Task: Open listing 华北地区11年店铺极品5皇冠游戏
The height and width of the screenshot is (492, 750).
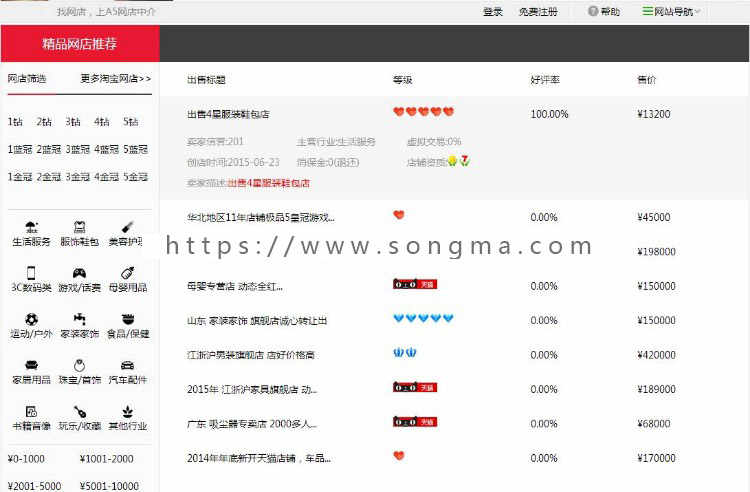Action: [x=261, y=218]
